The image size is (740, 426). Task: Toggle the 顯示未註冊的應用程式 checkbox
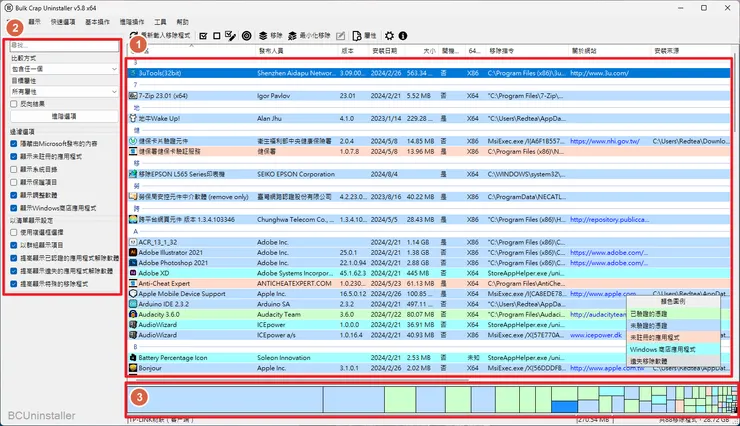[14, 157]
